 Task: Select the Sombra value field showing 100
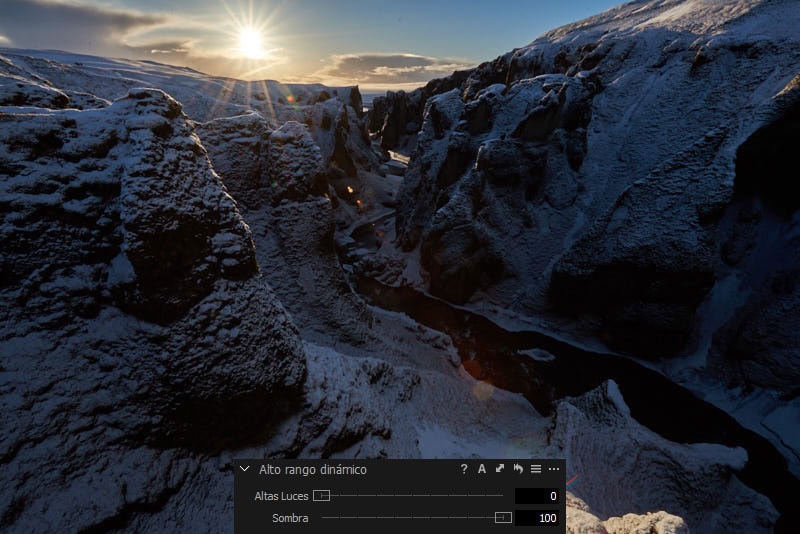pyautogui.click(x=537, y=518)
